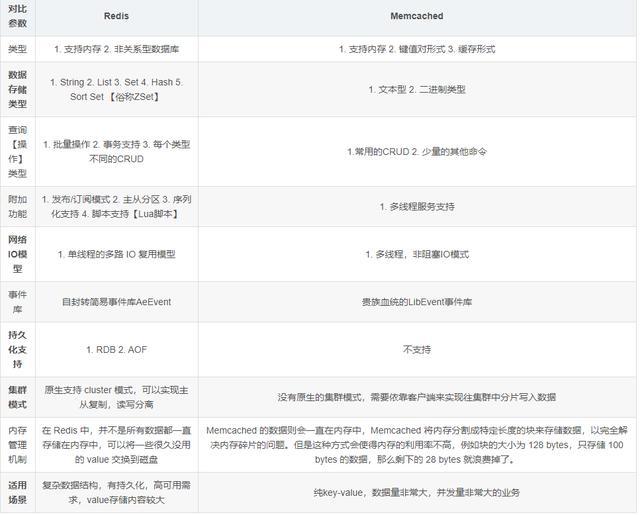Select cell '单线程的多路 IO 复用模型'
The height and width of the screenshot is (515, 640).
(x=116, y=255)
